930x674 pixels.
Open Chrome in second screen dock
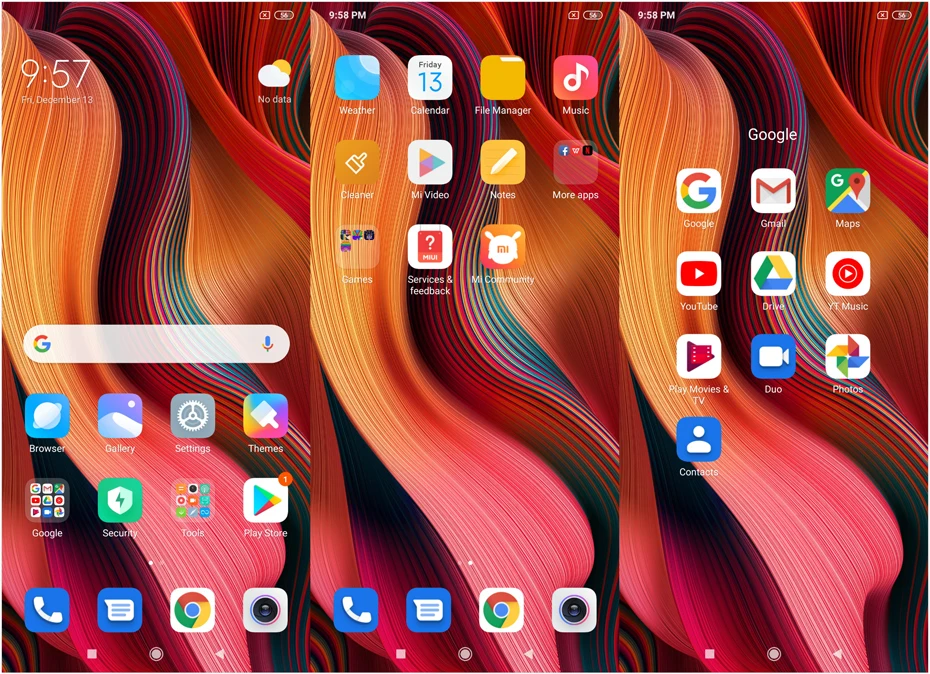(501, 610)
